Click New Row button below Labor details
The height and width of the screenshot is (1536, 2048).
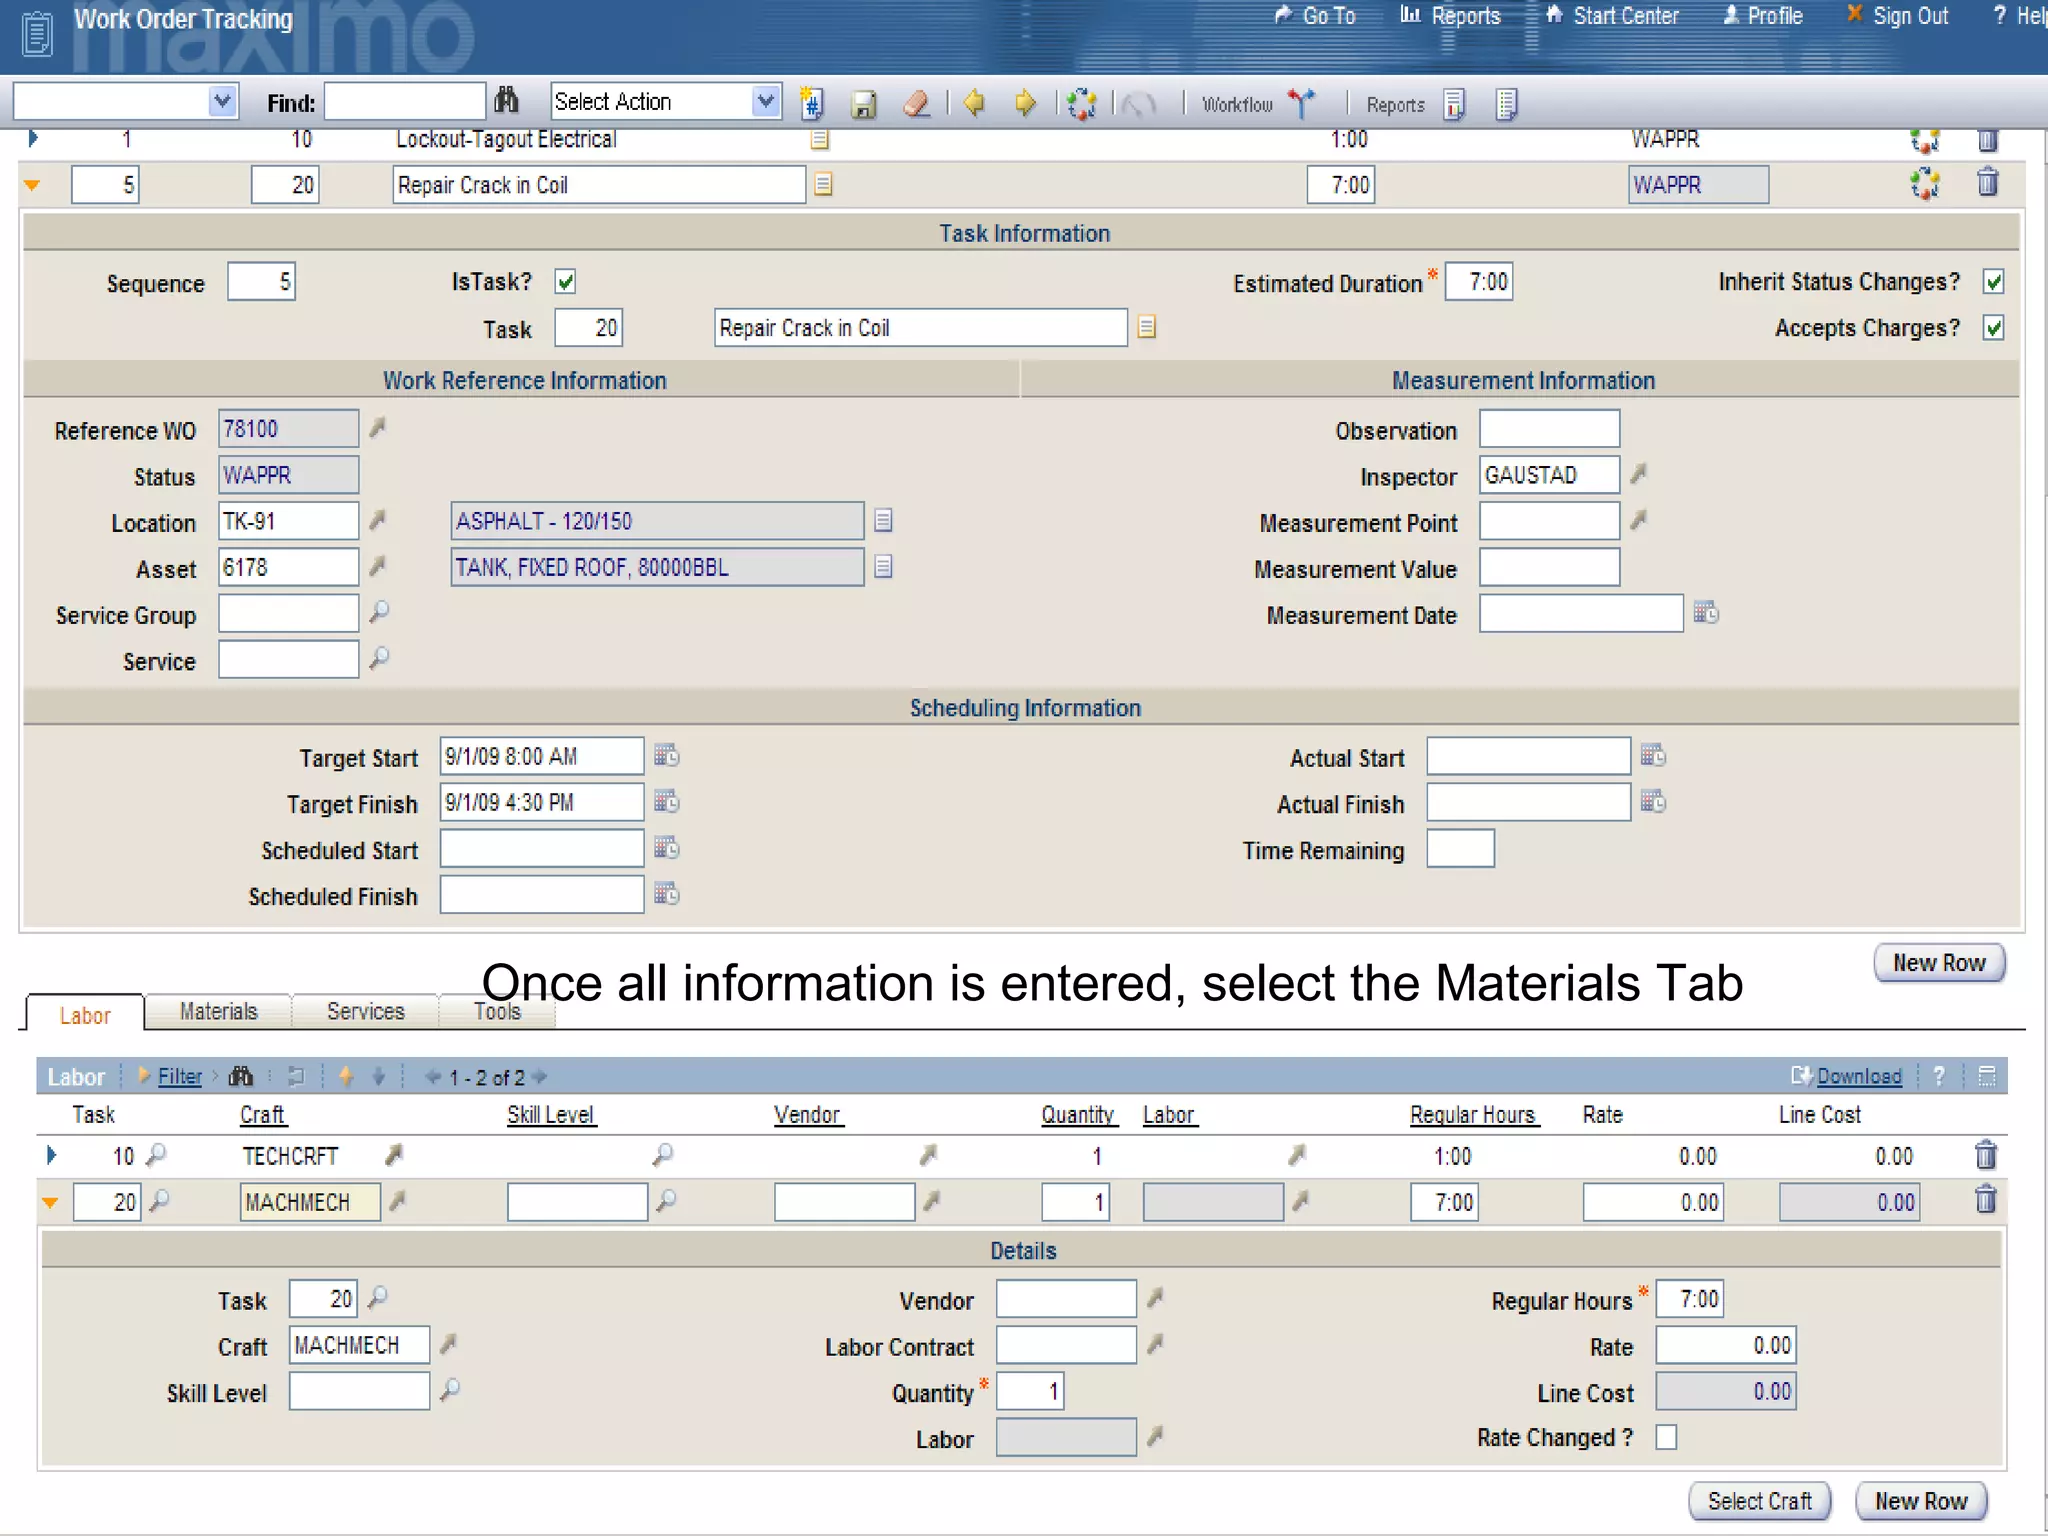point(1920,1501)
